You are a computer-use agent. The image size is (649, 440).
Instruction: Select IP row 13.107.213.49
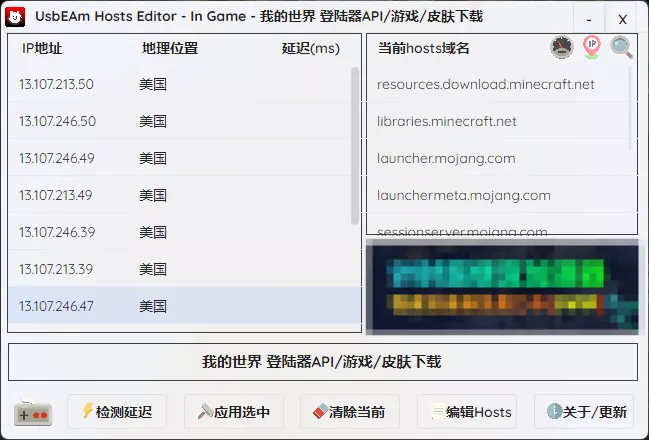pos(180,195)
